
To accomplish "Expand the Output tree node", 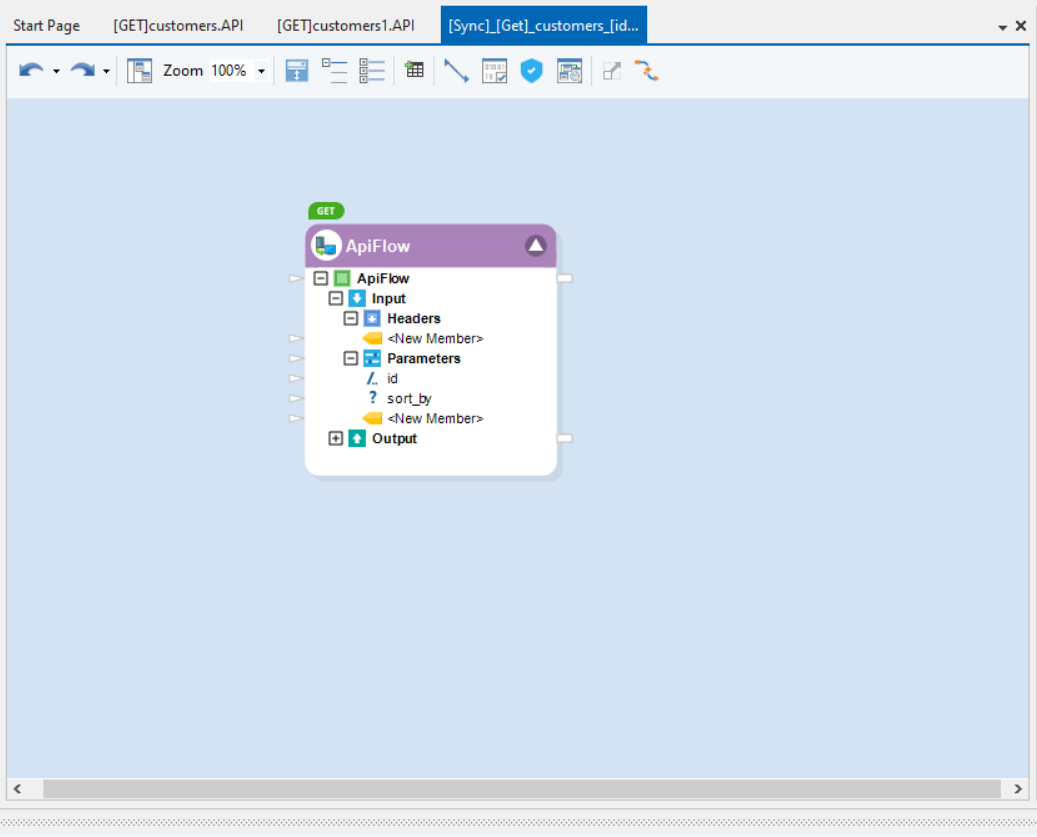I will point(336,439).
